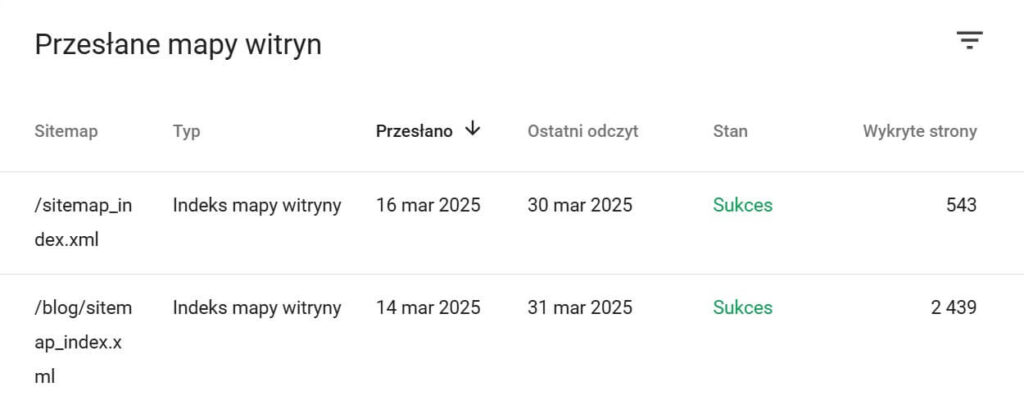This screenshot has width=1024, height=405.
Task: Click the 31 mar 2025 last read date
Action: click(580, 308)
